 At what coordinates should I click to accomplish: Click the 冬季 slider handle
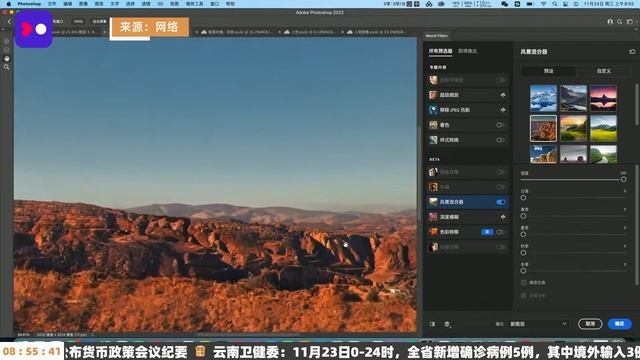(523, 271)
